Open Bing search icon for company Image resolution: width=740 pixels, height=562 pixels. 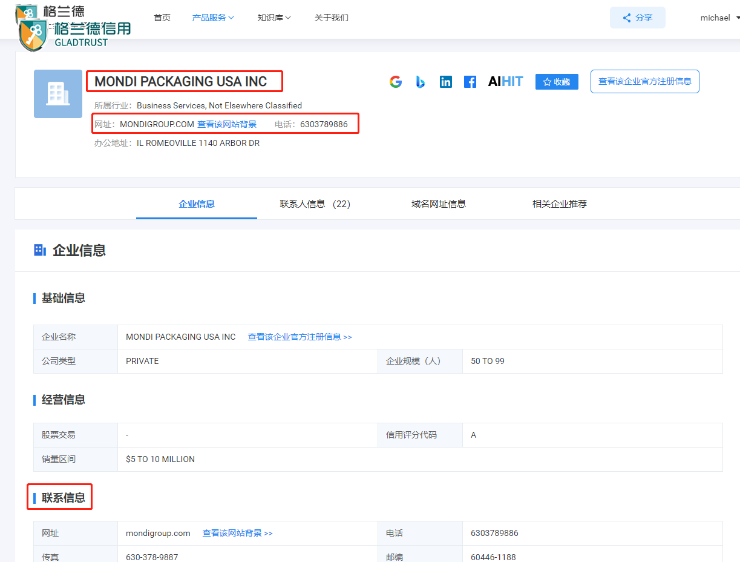click(x=420, y=82)
